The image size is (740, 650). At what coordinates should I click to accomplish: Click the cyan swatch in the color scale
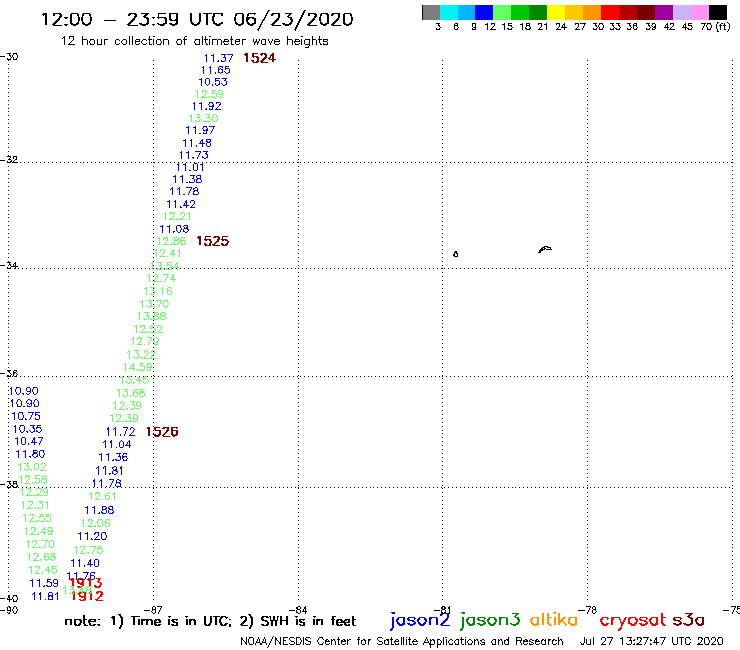pos(449,12)
